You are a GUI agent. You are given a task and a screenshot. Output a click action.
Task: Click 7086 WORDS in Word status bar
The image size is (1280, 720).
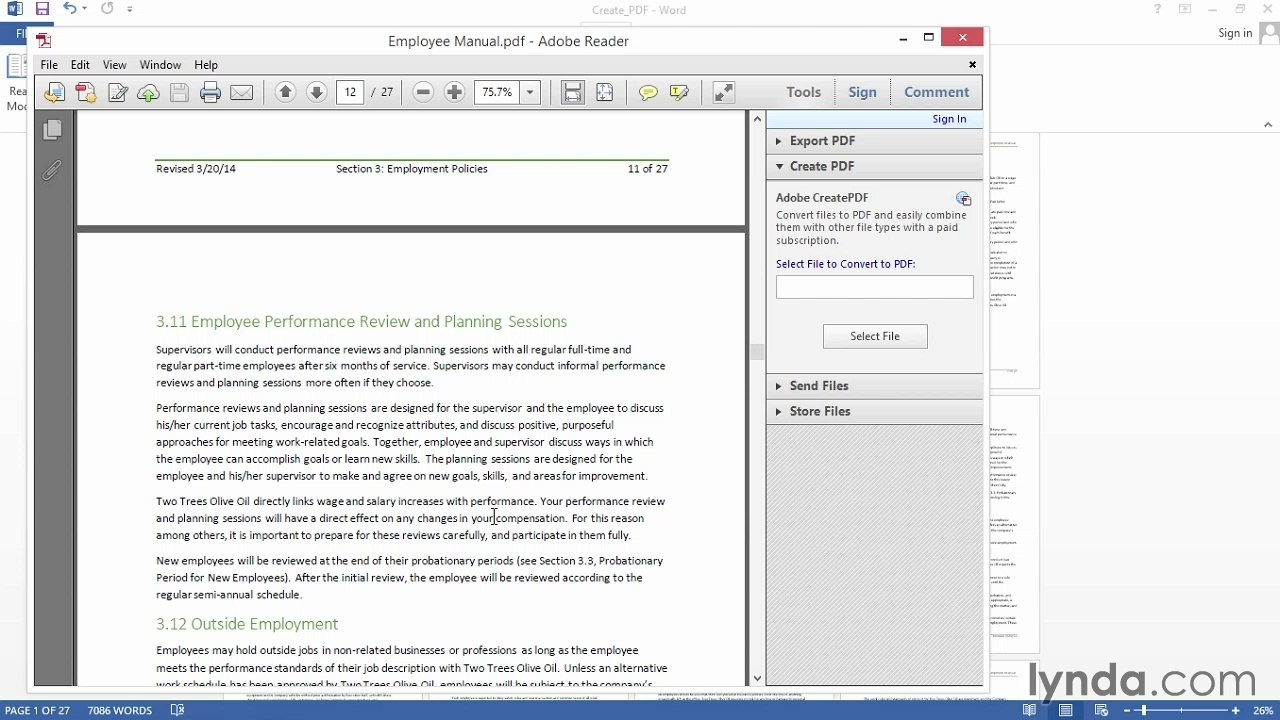[119, 711]
